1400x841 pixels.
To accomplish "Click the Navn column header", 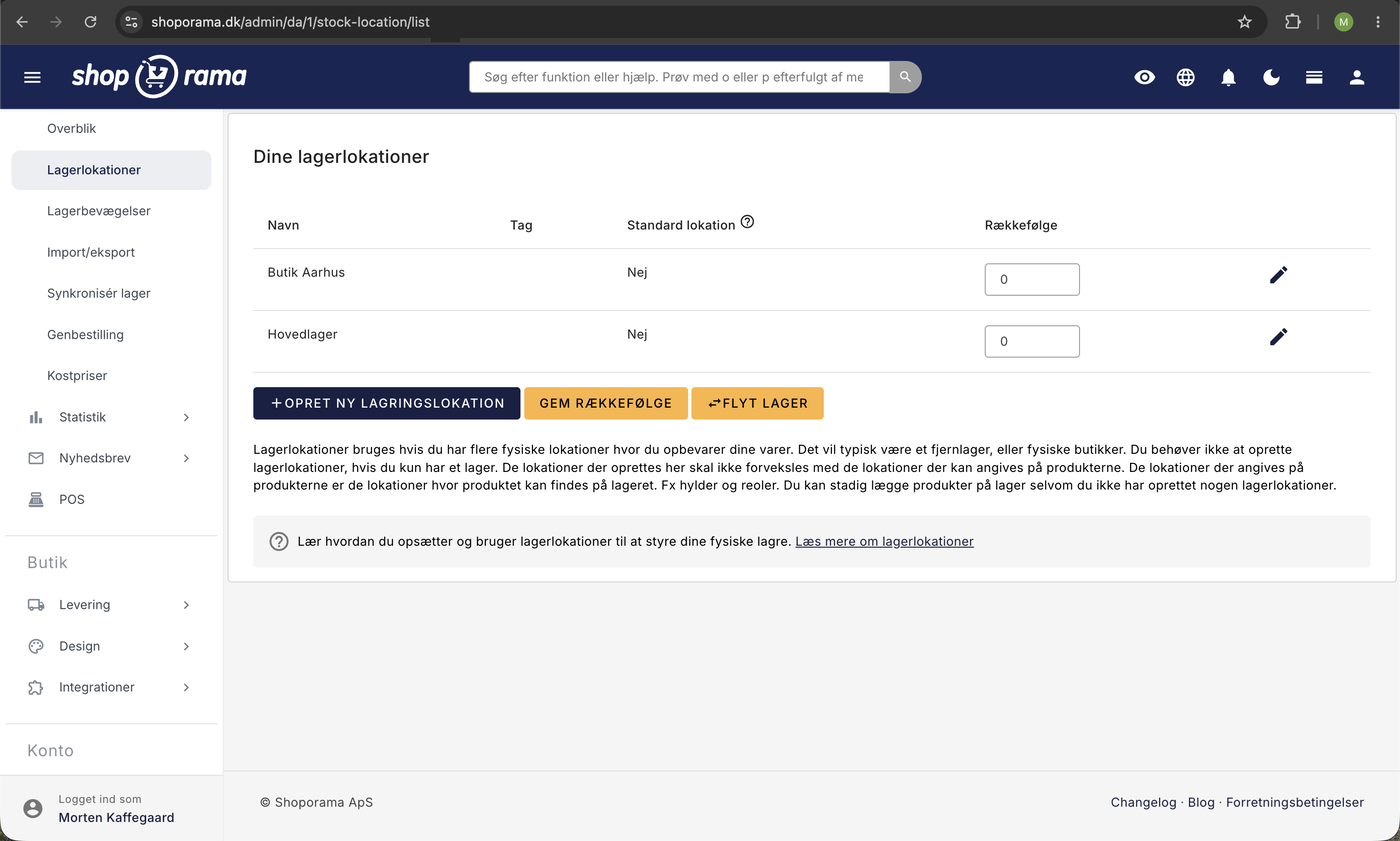I will pyautogui.click(x=283, y=225).
